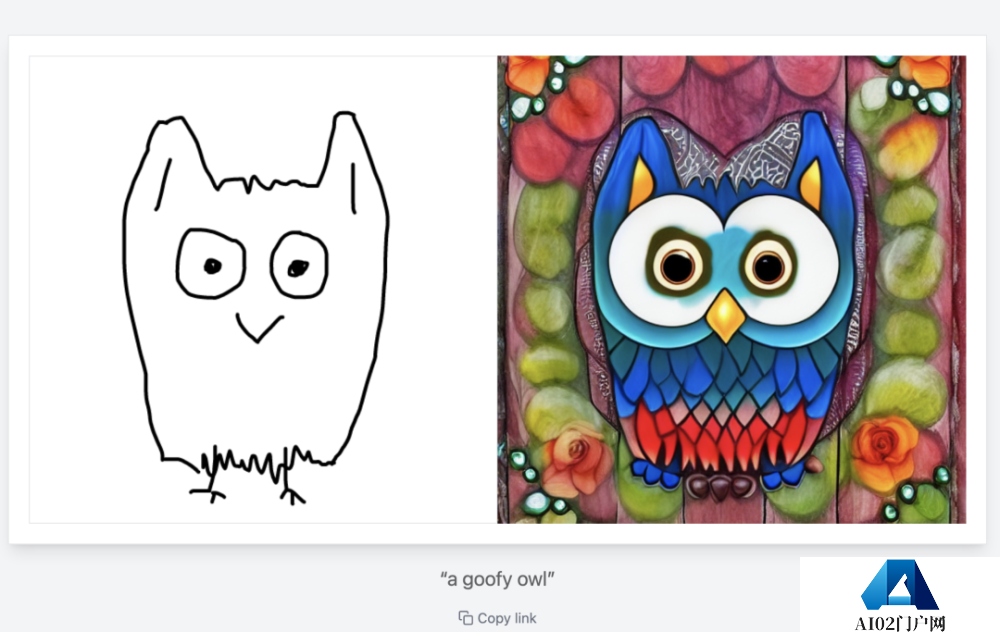Click the colorful owl's brown claws
This screenshot has width=1000, height=632.
[720, 487]
